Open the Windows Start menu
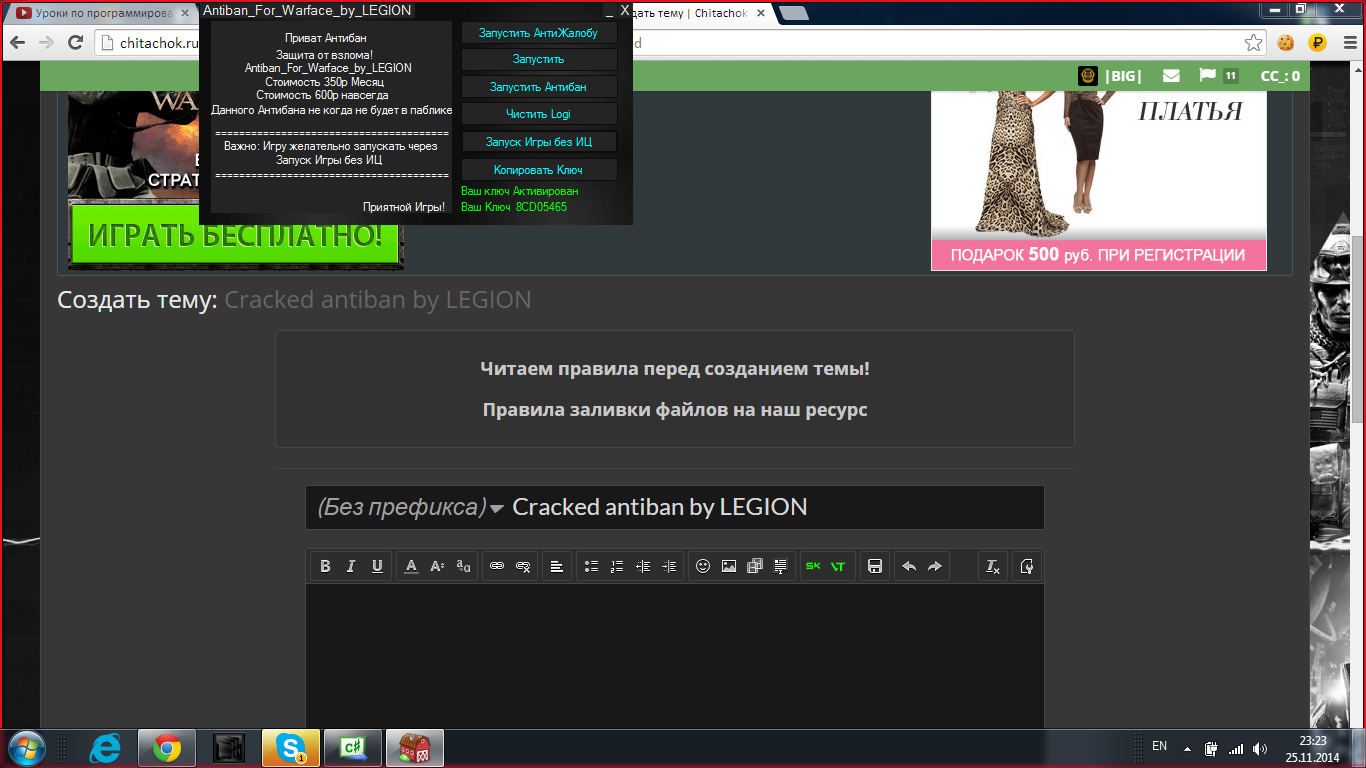 point(26,748)
